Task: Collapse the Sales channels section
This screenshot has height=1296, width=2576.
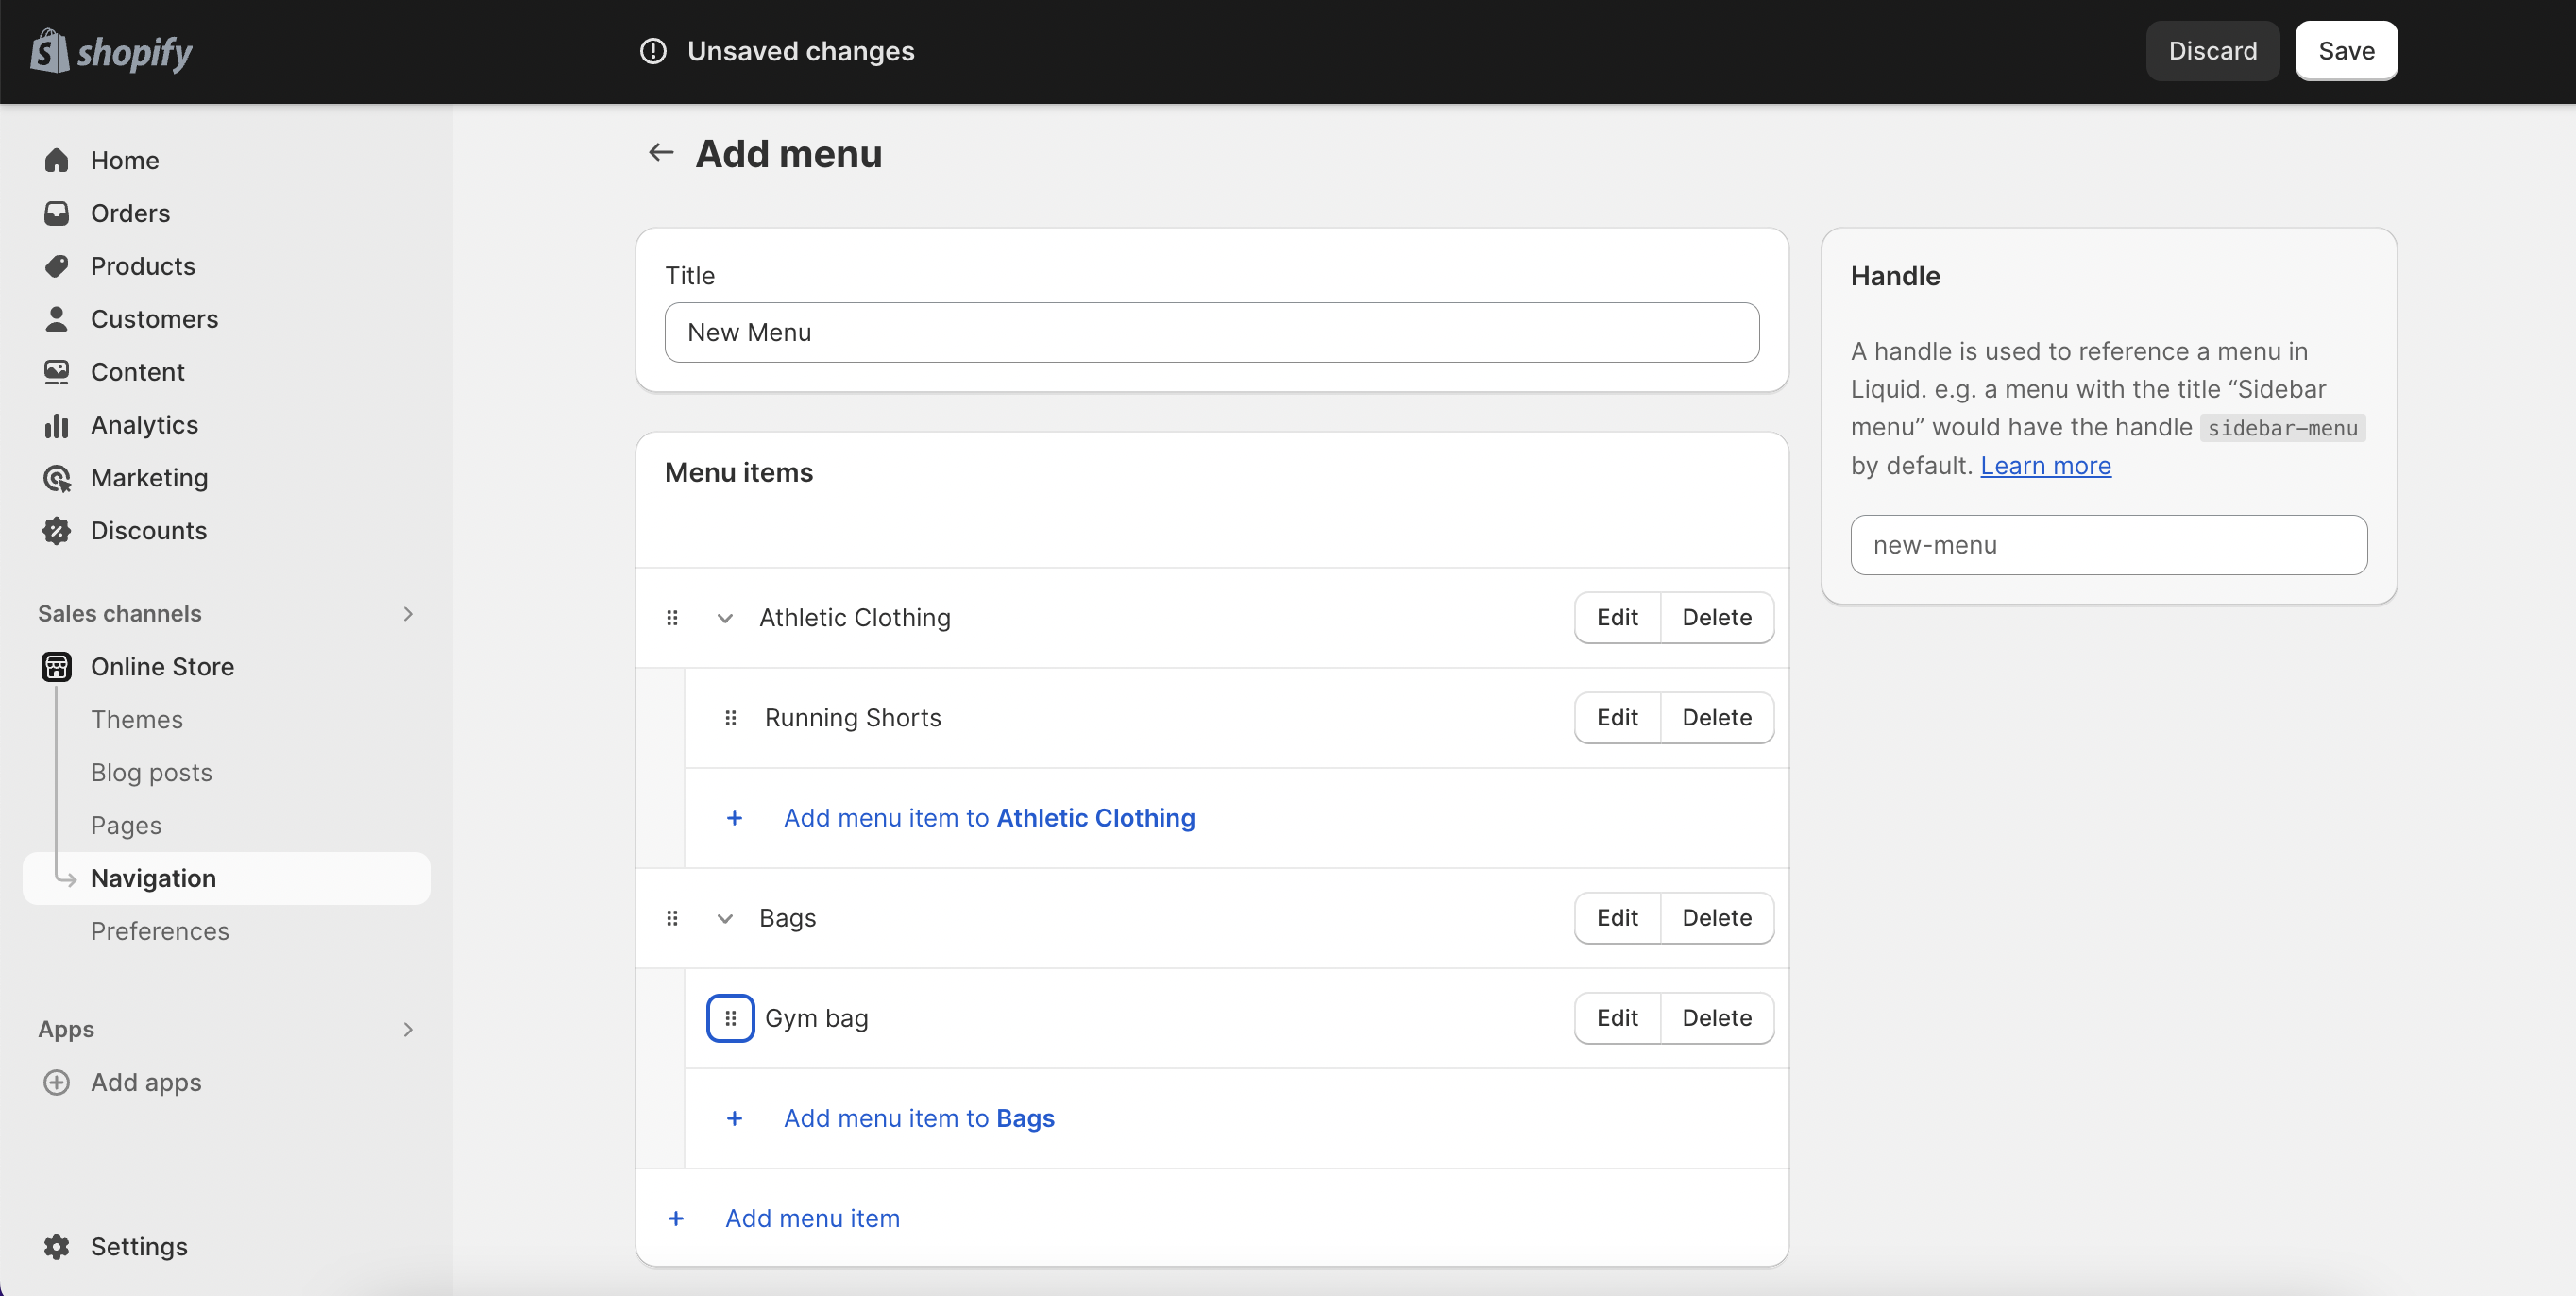Action: tap(408, 613)
